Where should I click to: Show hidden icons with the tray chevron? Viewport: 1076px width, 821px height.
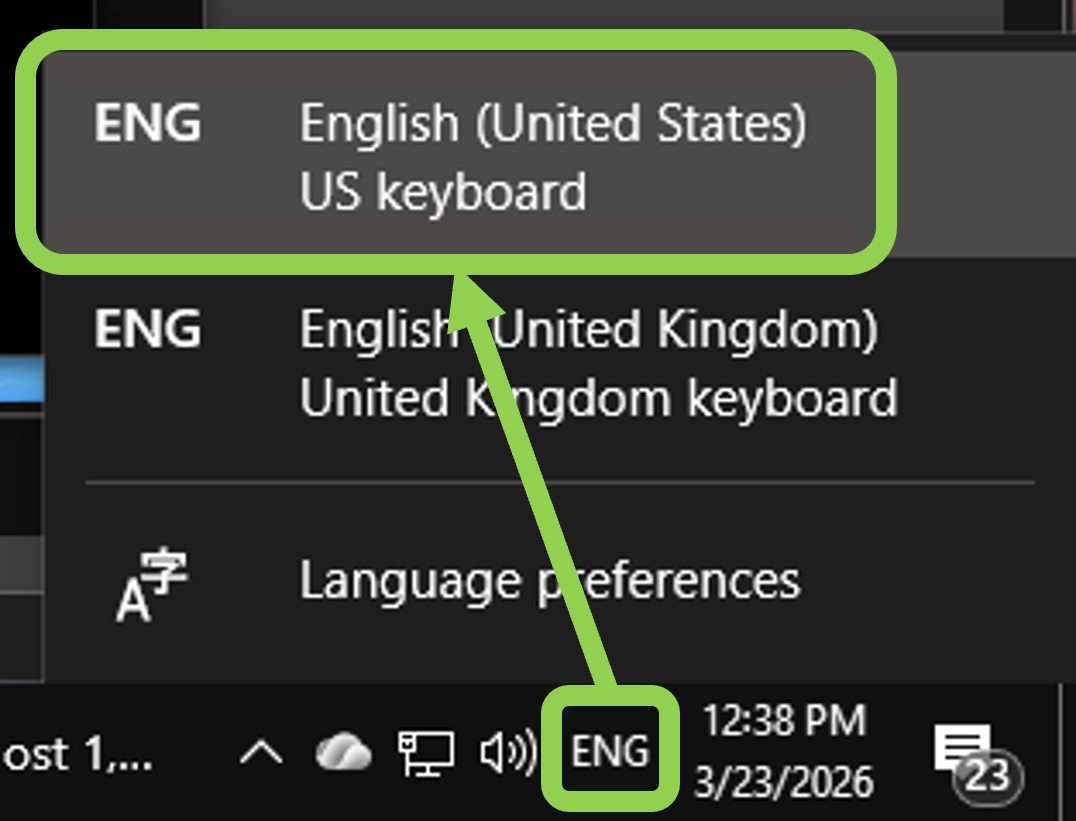[261, 752]
